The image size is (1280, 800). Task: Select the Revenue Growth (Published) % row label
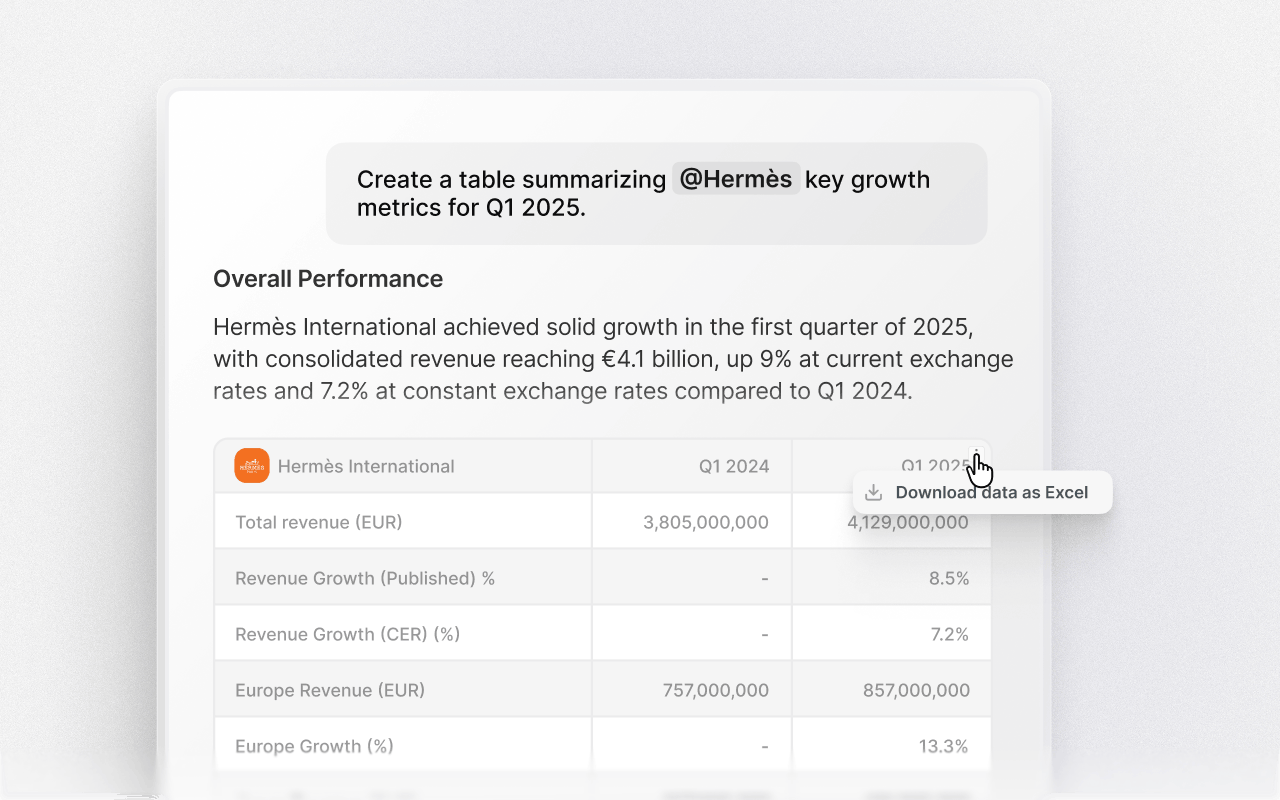tap(365, 578)
